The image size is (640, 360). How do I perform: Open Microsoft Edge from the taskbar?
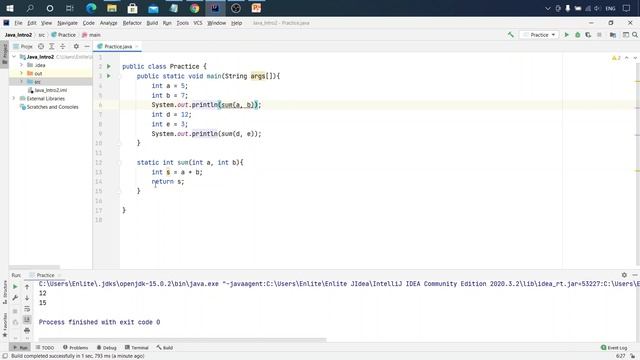point(91,8)
